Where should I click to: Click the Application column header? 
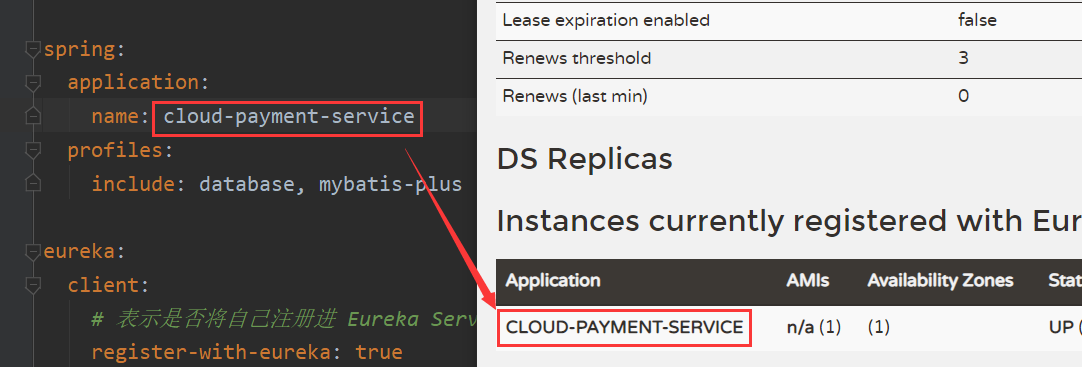pyautogui.click(x=553, y=281)
